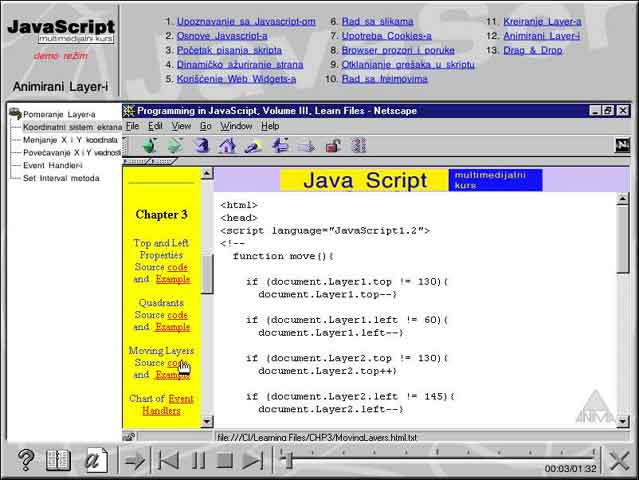Open Moving Layers Example link
Viewport: 639px width, 480px height.
click(x=173, y=374)
